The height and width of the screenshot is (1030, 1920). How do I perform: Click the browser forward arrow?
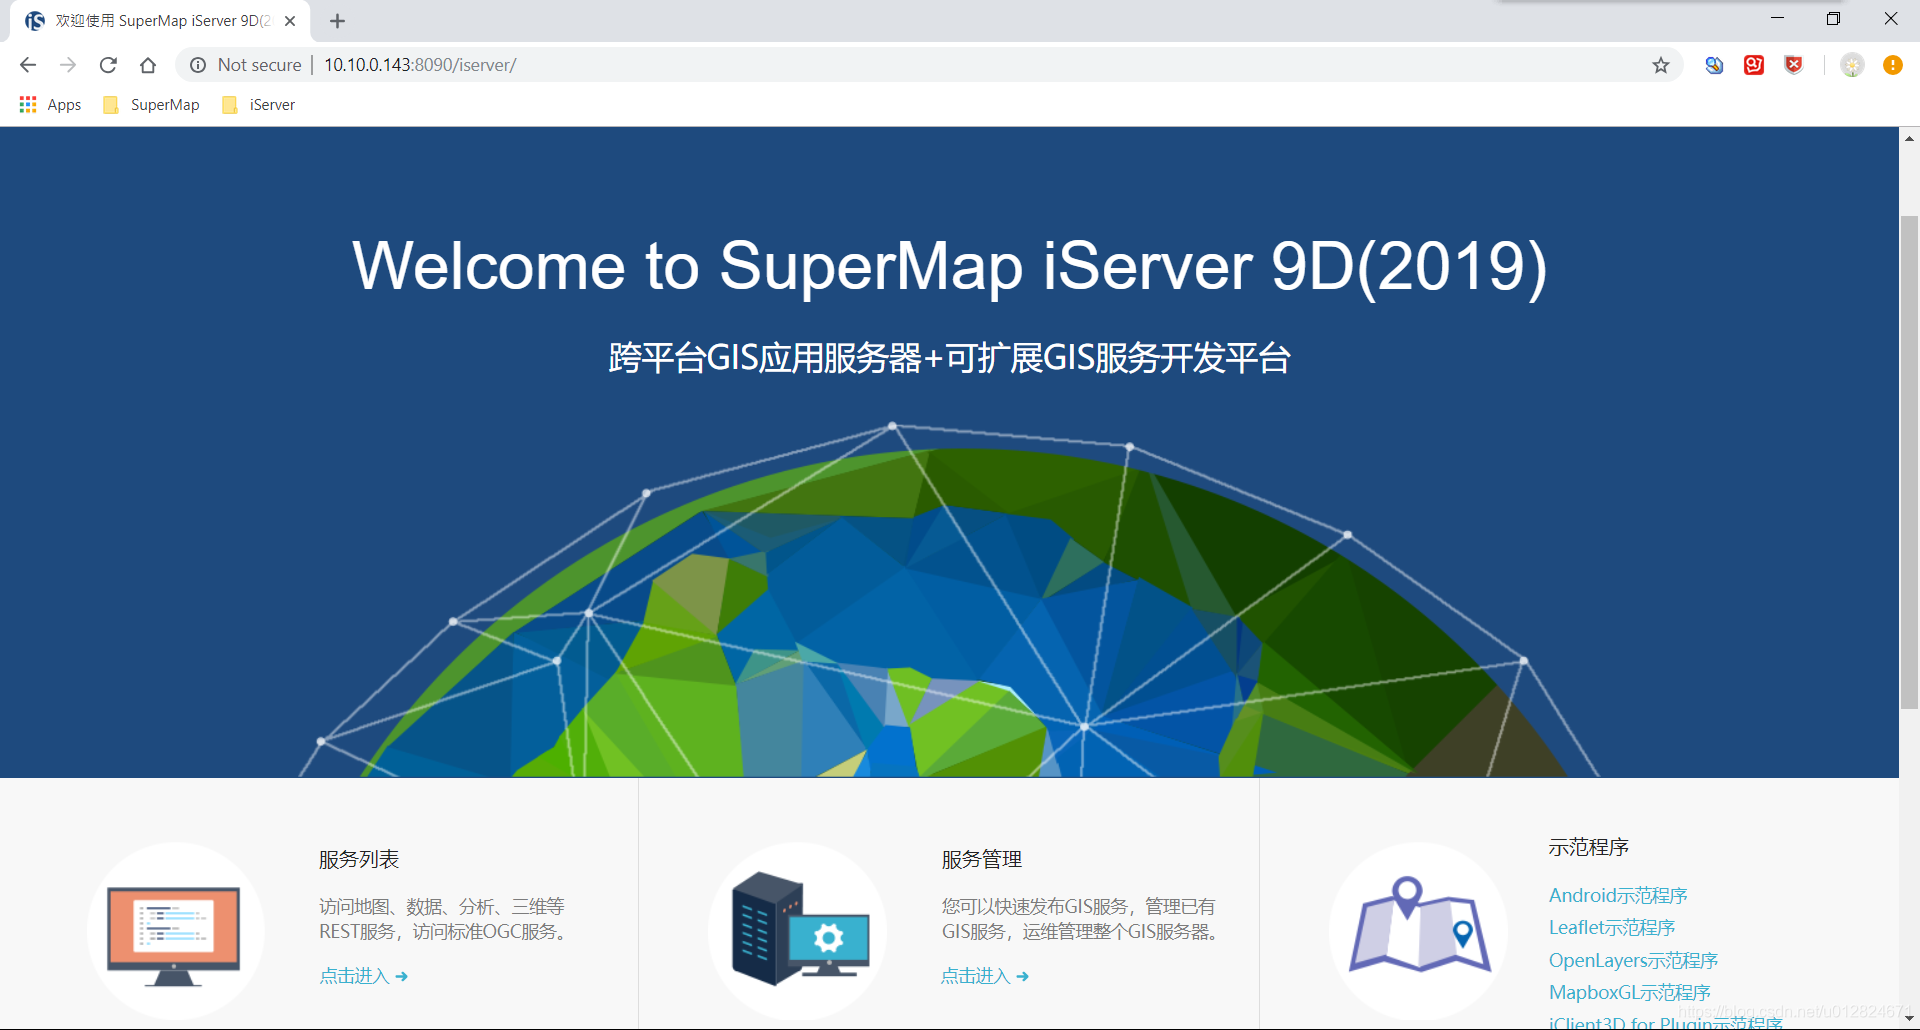pyautogui.click(x=68, y=65)
